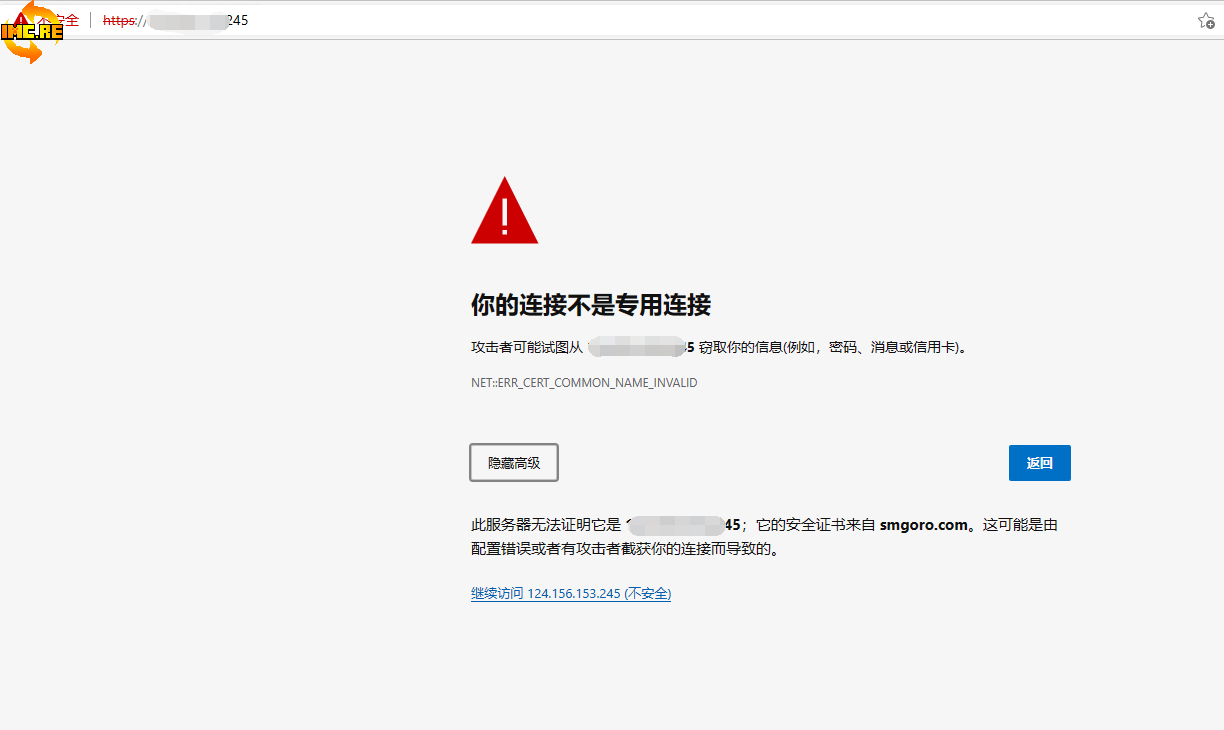Click the '245' ending of the address

pyautogui.click(x=237, y=20)
